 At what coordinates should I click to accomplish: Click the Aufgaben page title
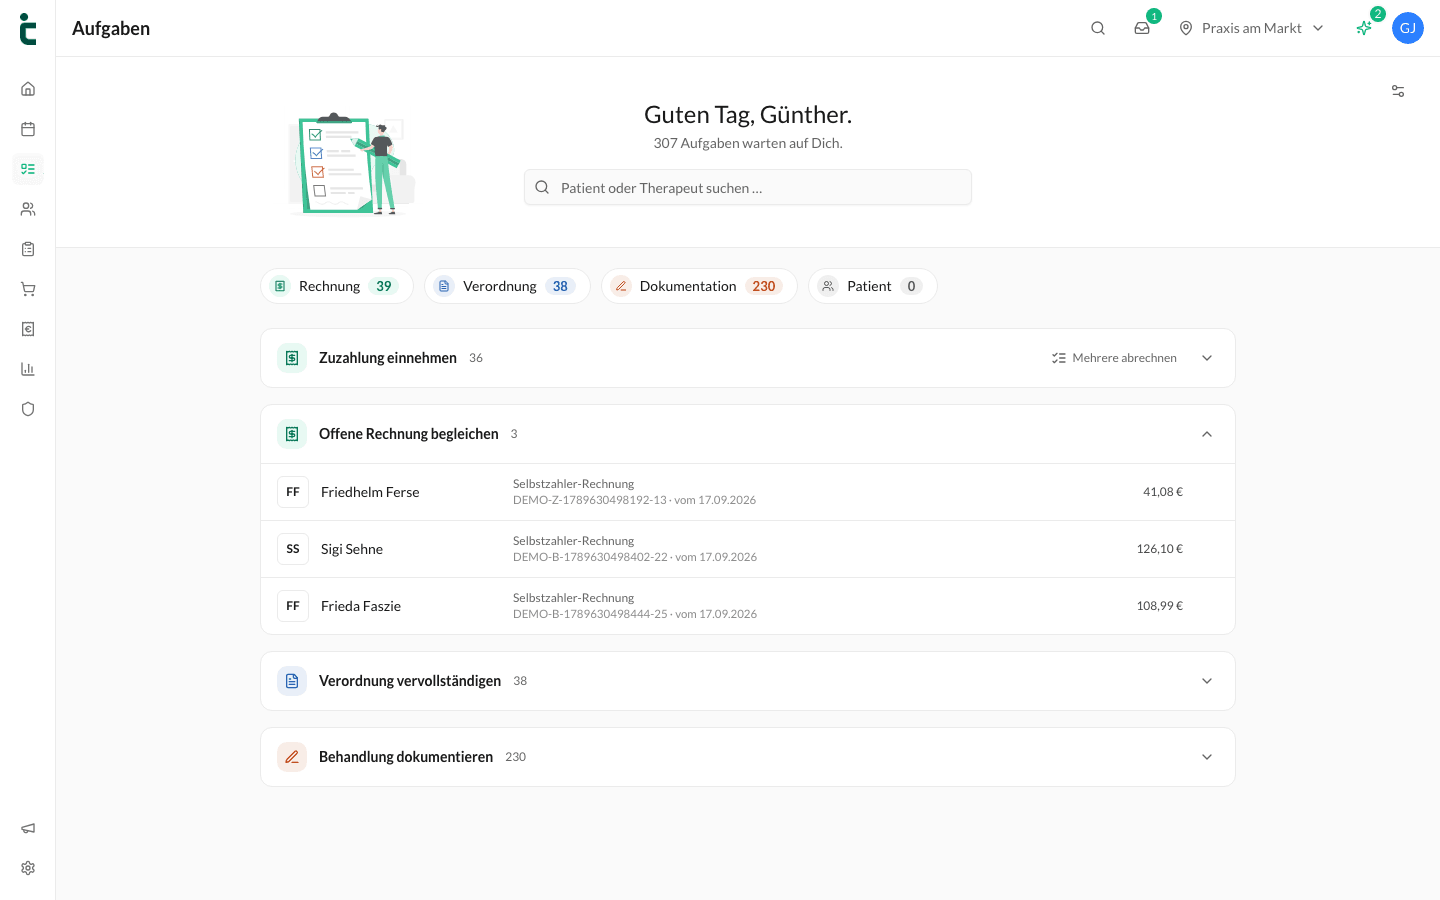point(111,28)
